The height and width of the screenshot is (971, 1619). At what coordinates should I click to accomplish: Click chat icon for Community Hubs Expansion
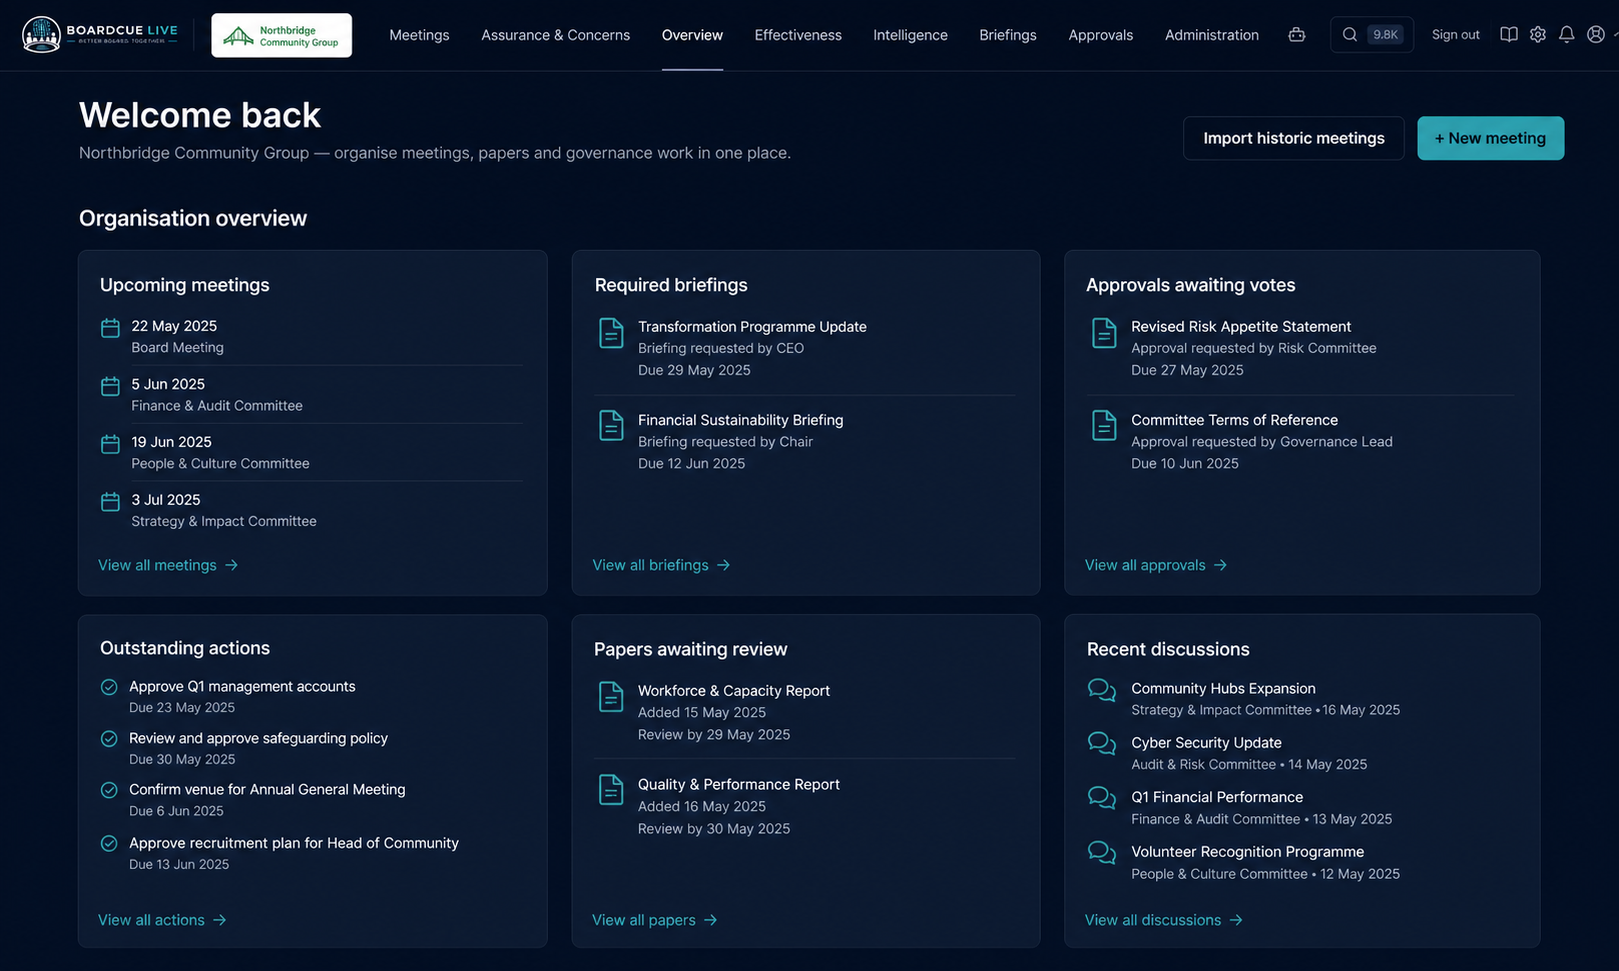coord(1102,691)
